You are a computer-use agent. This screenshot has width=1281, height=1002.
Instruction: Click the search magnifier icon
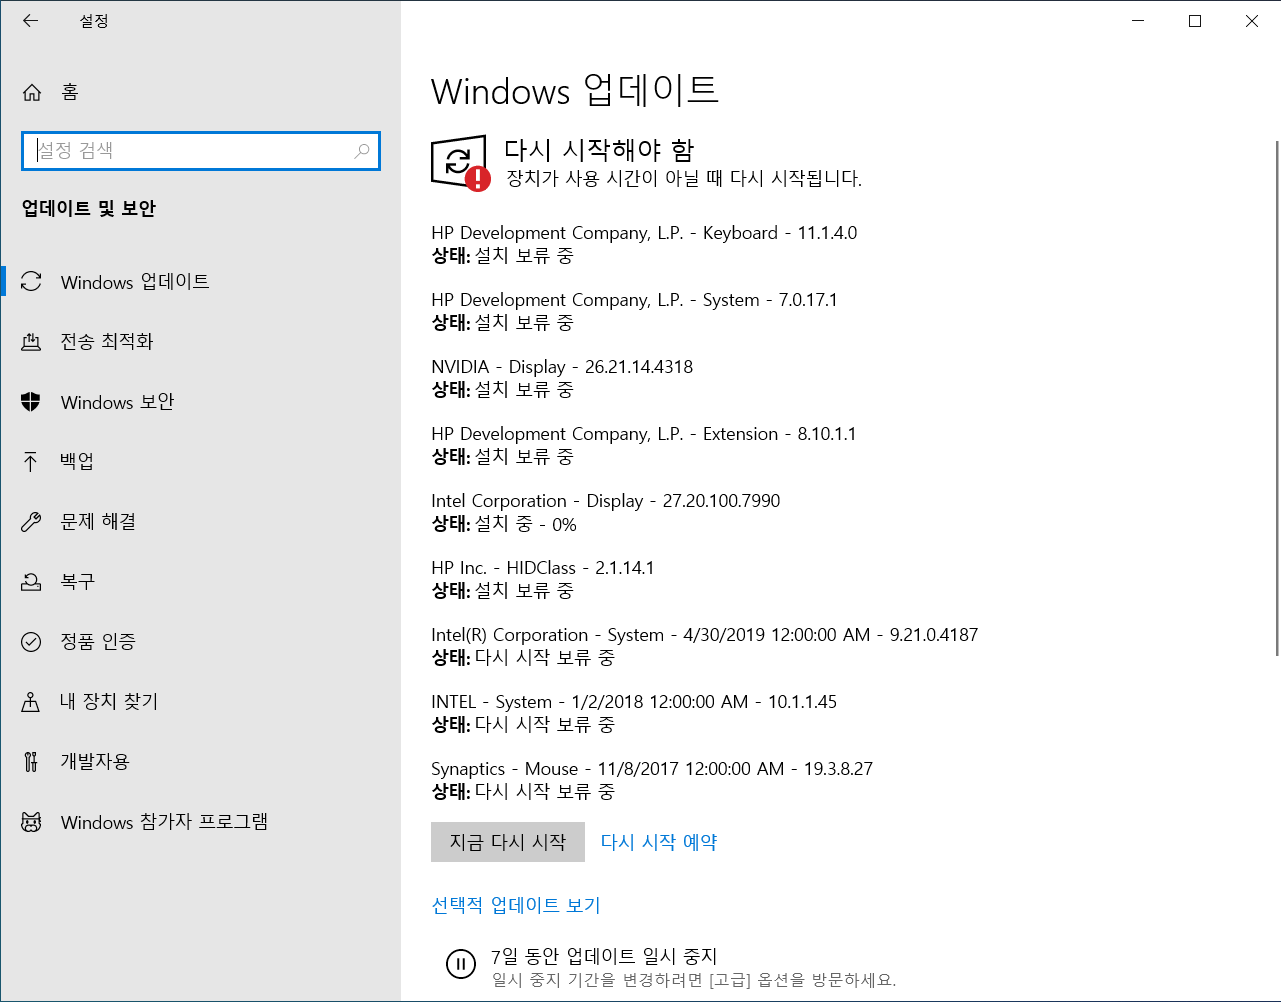[x=362, y=151]
